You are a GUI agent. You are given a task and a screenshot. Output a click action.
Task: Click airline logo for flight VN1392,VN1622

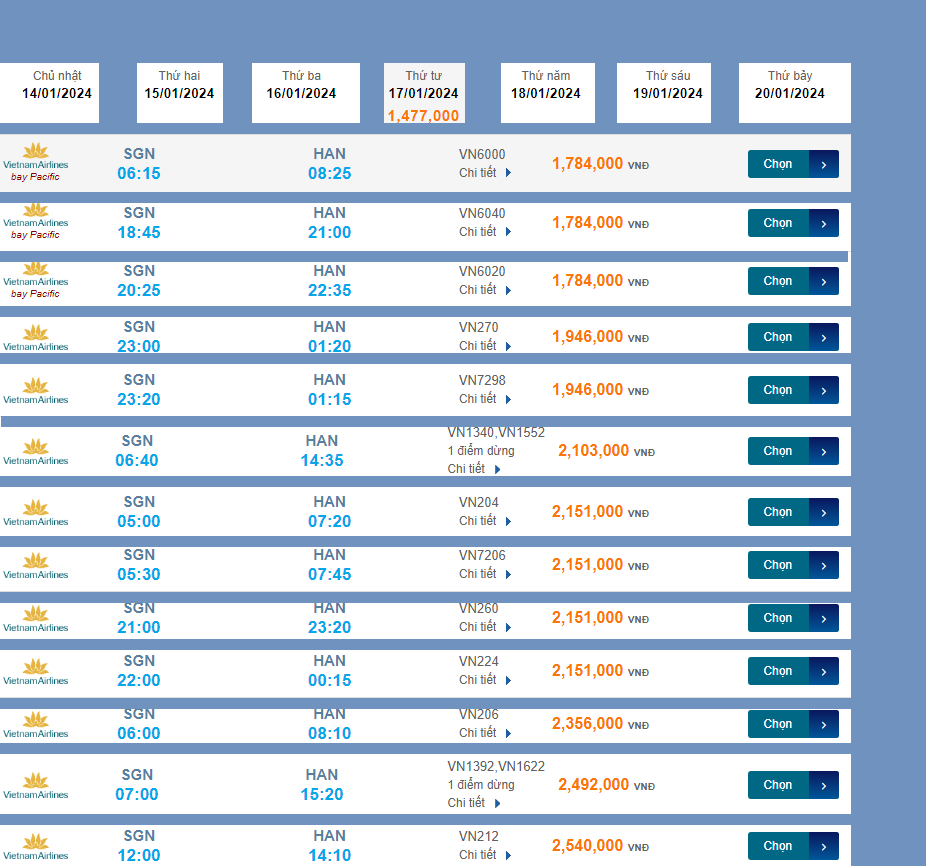[35, 786]
